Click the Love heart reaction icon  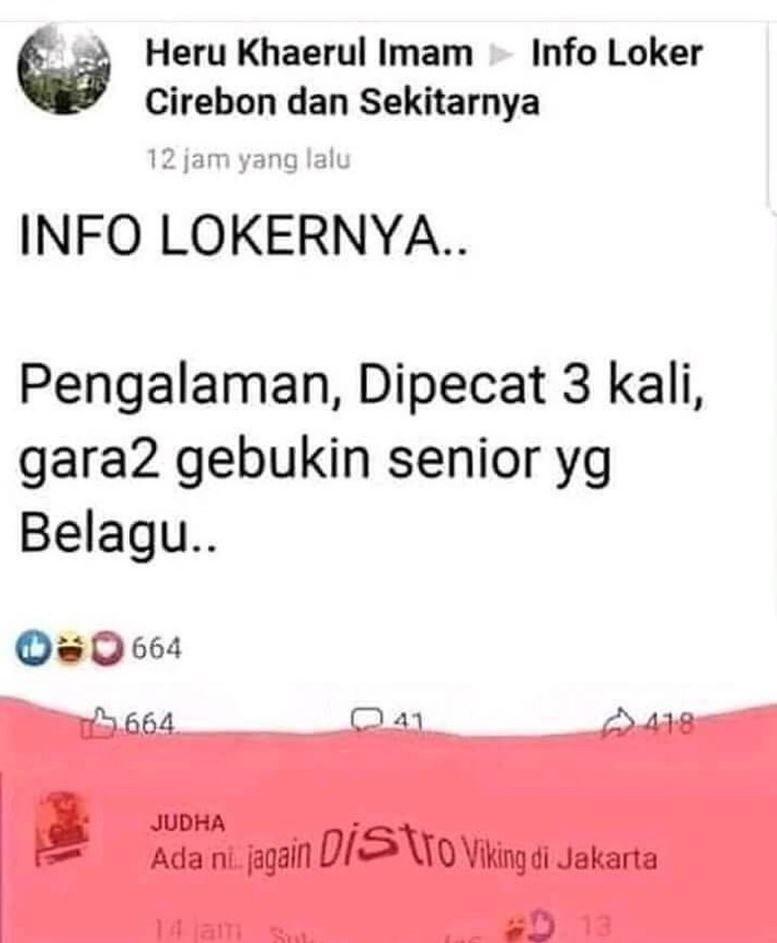point(107,649)
